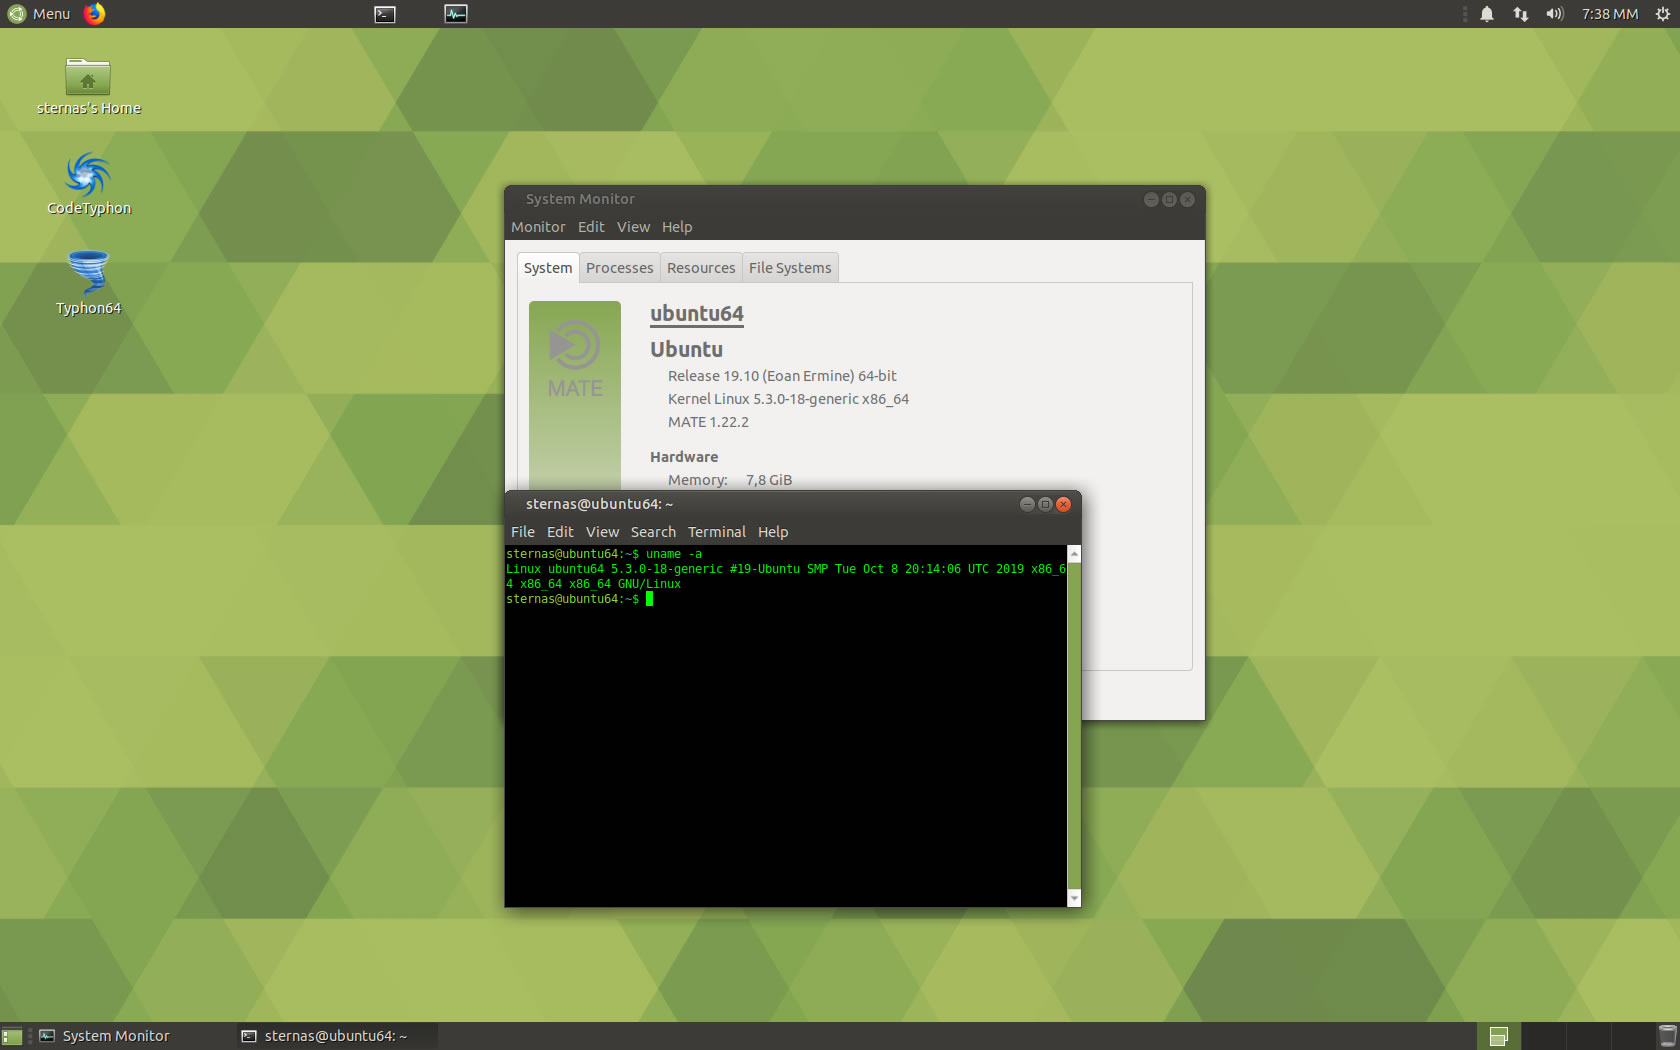Open sternas's Home folder icon
The width and height of the screenshot is (1680, 1050).
coord(88,86)
